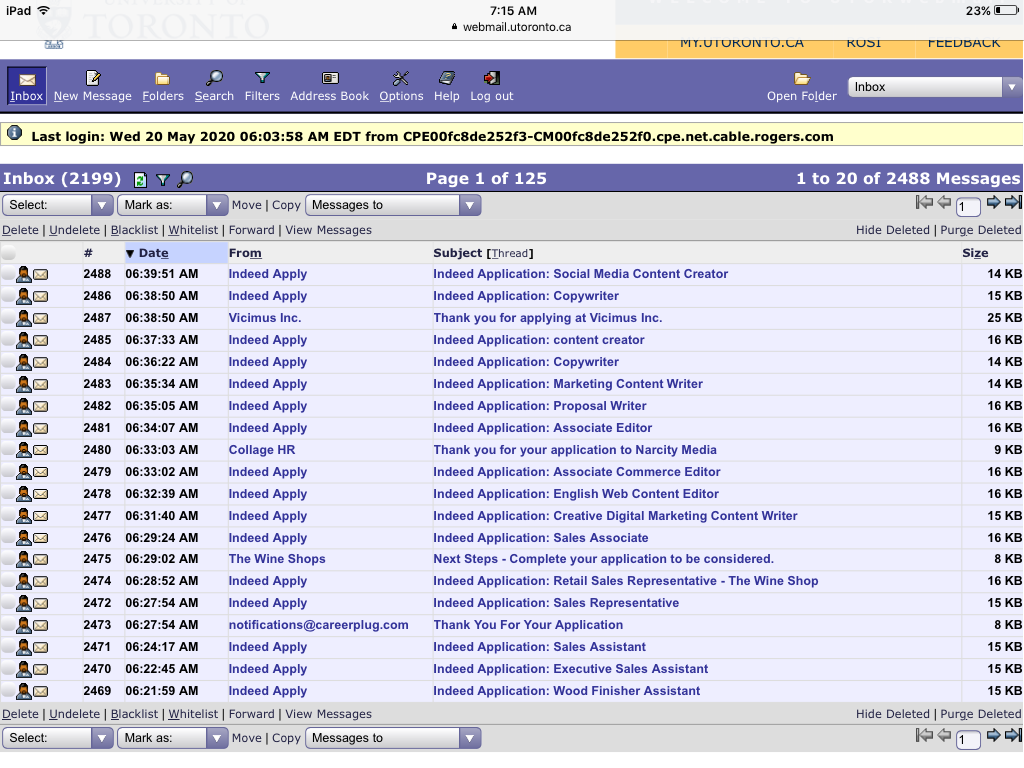Refresh the Inbox using the green refresh icon
1024x768 pixels.
pyautogui.click(x=141, y=180)
